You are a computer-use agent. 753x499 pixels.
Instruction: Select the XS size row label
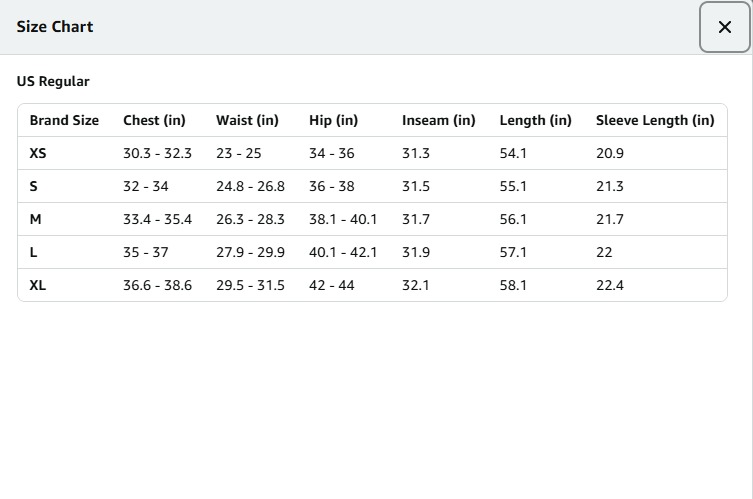[38, 153]
